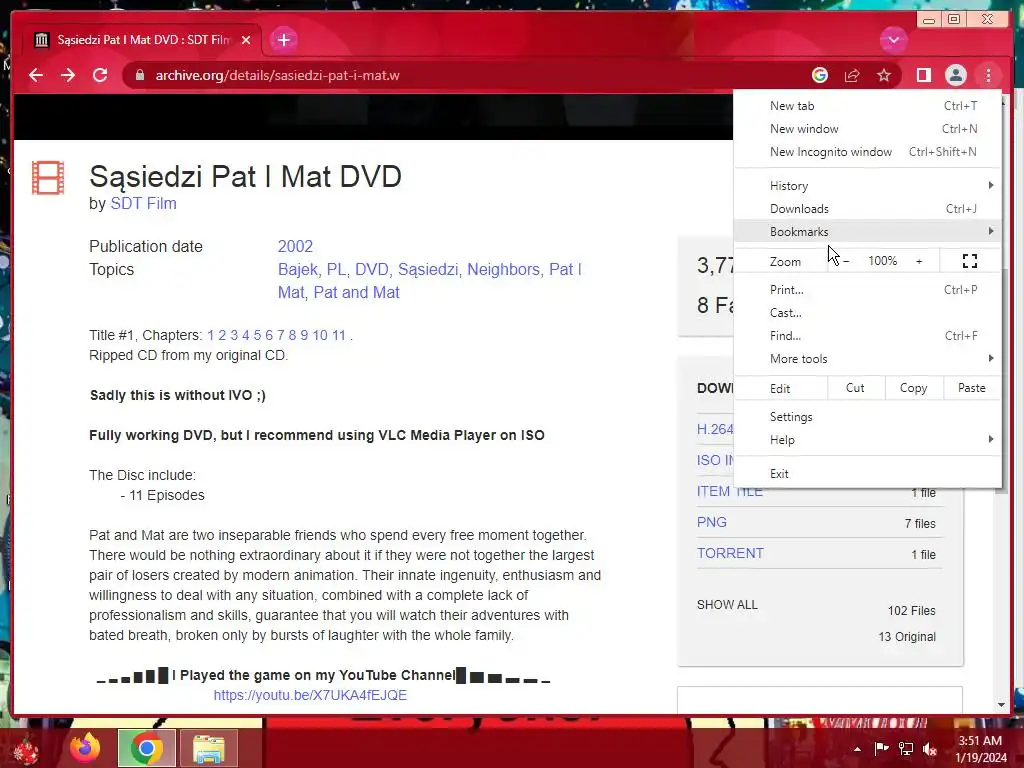Choose Cast... in the menu
This screenshot has width=1024, height=768.
coord(867,312)
